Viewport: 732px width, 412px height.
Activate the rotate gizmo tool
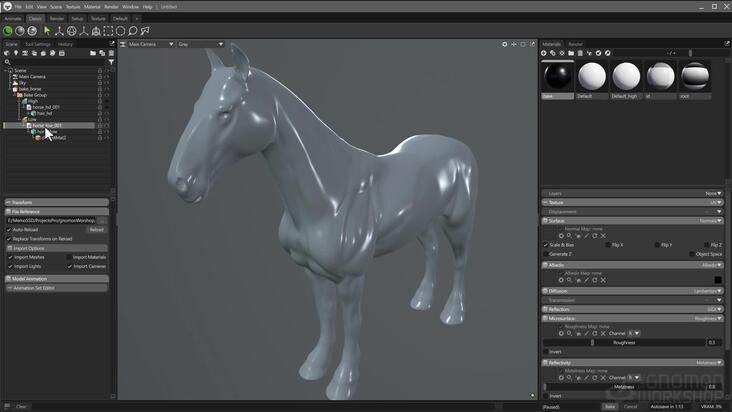click(x=71, y=31)
